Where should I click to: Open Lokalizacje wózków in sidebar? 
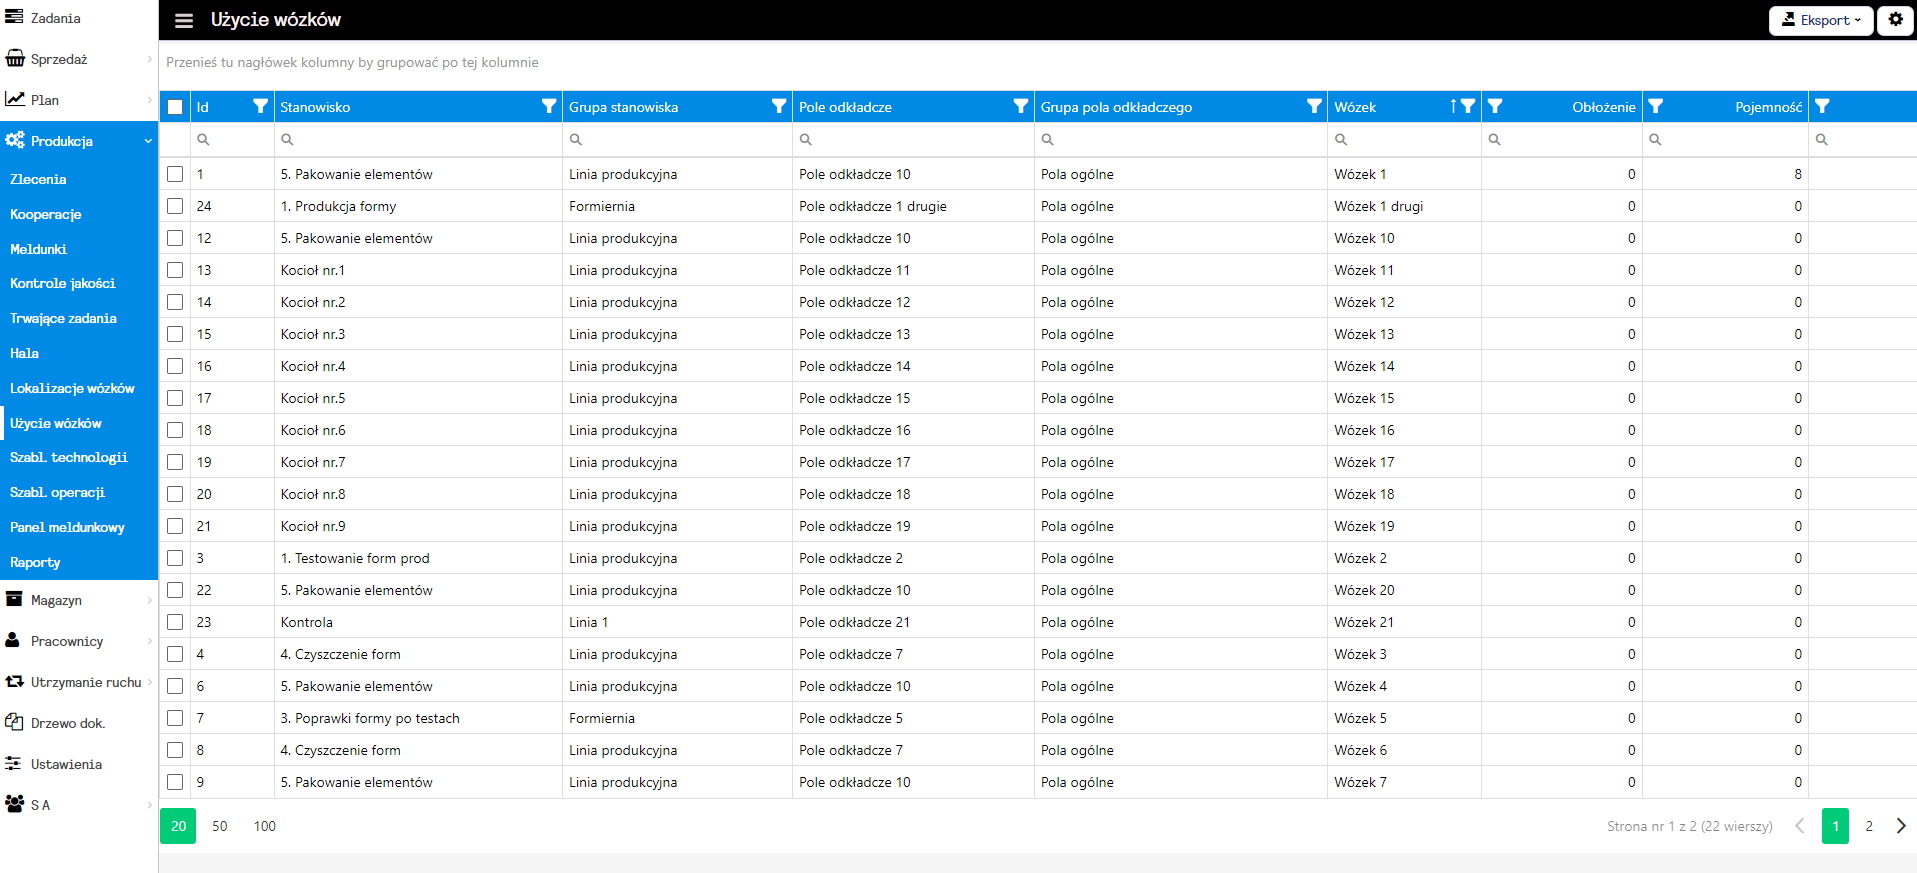(72, 388)
